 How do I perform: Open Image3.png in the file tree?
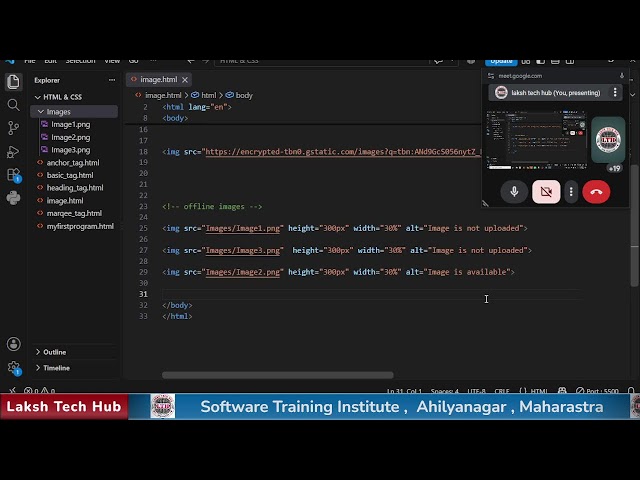click(x=71, y=150)
